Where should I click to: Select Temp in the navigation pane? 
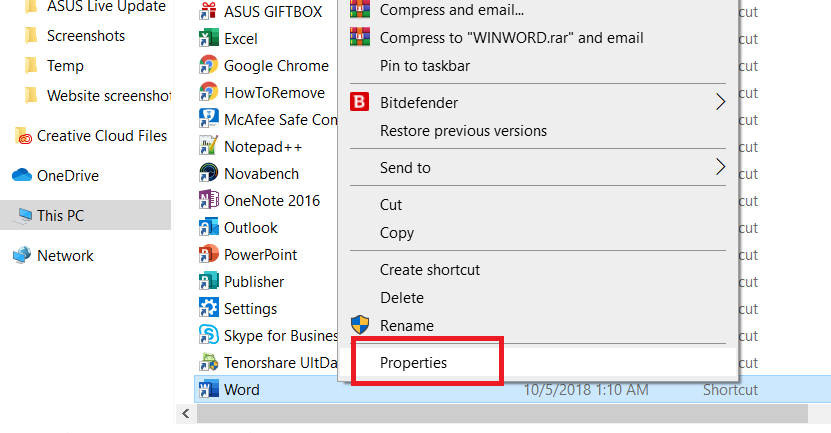coord(65,66)
